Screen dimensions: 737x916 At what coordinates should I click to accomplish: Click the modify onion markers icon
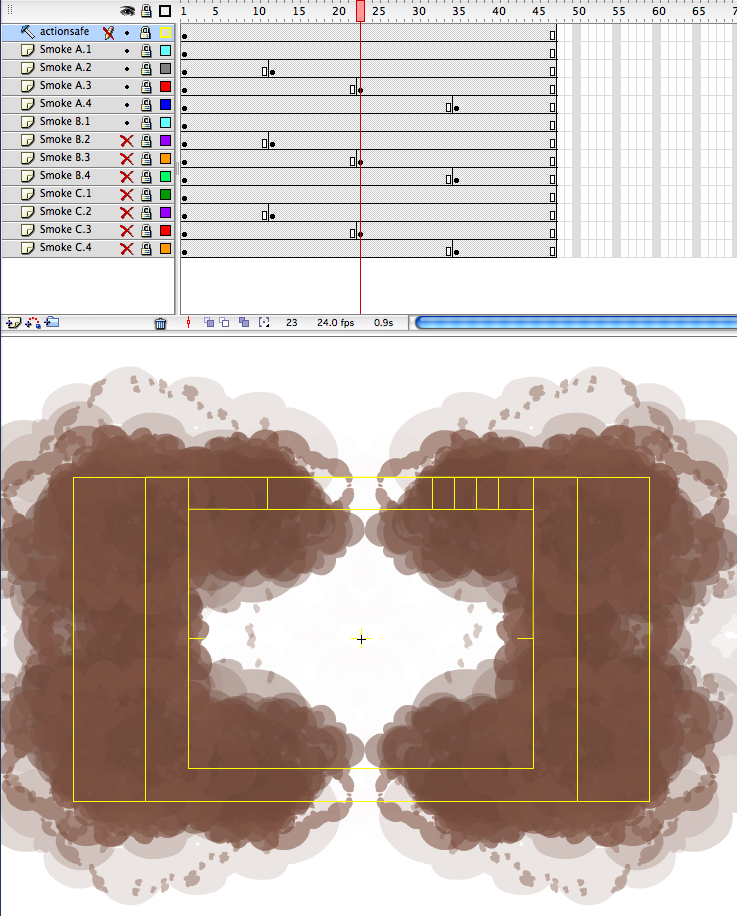point(264,322)
